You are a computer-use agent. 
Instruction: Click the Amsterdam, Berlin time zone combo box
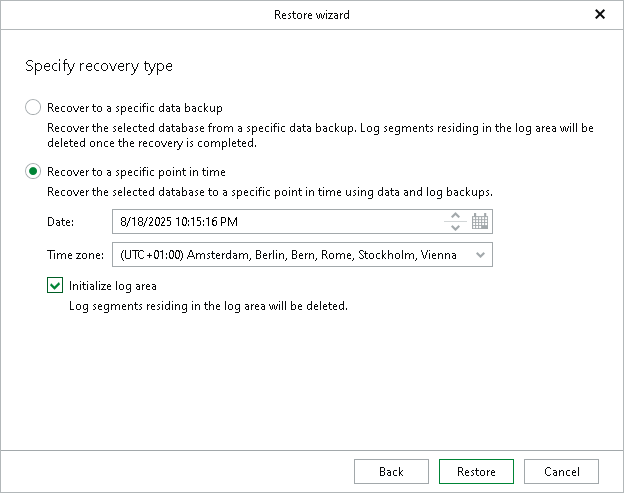coord(288,255)
